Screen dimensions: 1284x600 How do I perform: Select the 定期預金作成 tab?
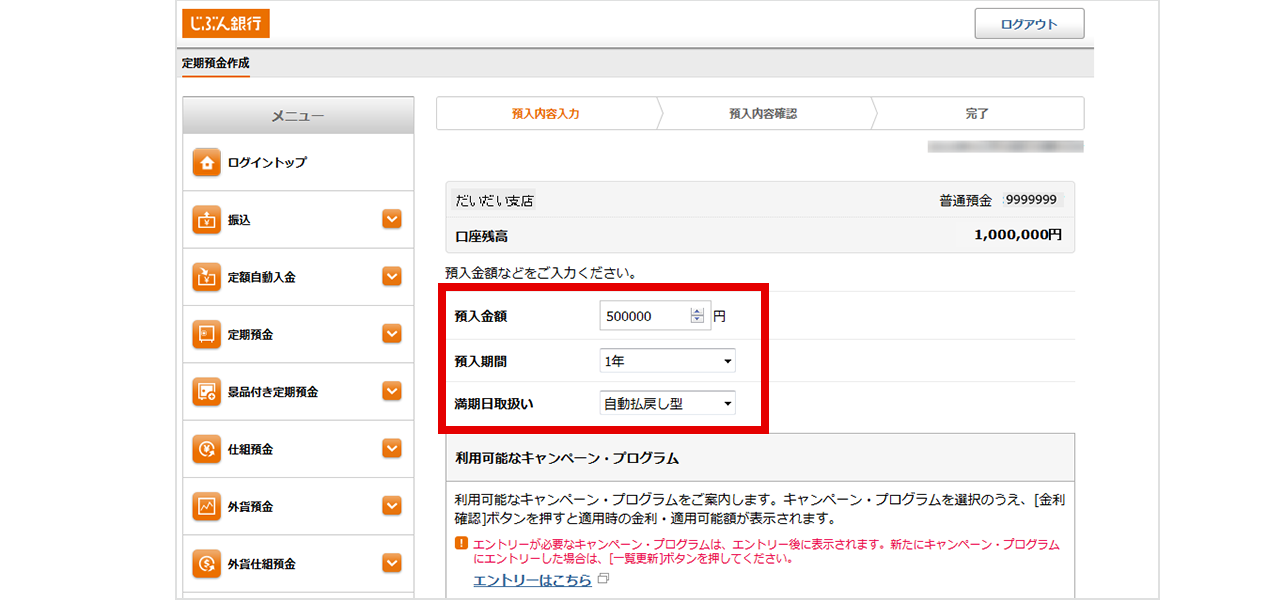tap(216, 63)
